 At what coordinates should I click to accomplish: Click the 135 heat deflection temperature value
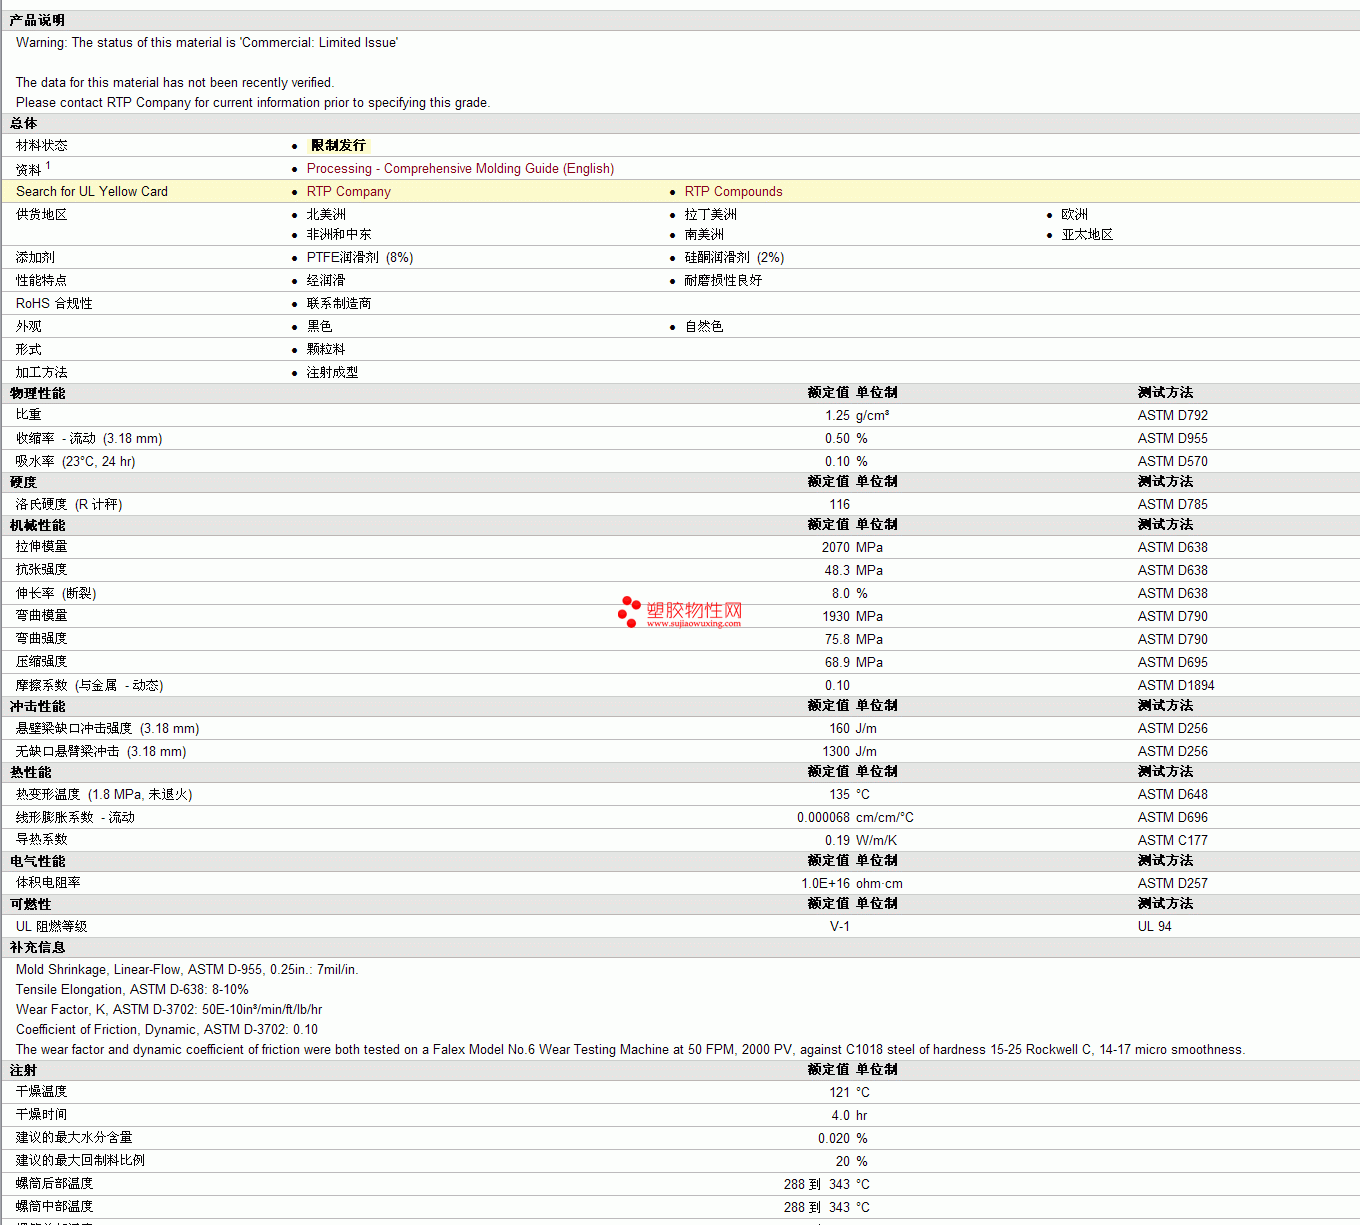point(840,795)
